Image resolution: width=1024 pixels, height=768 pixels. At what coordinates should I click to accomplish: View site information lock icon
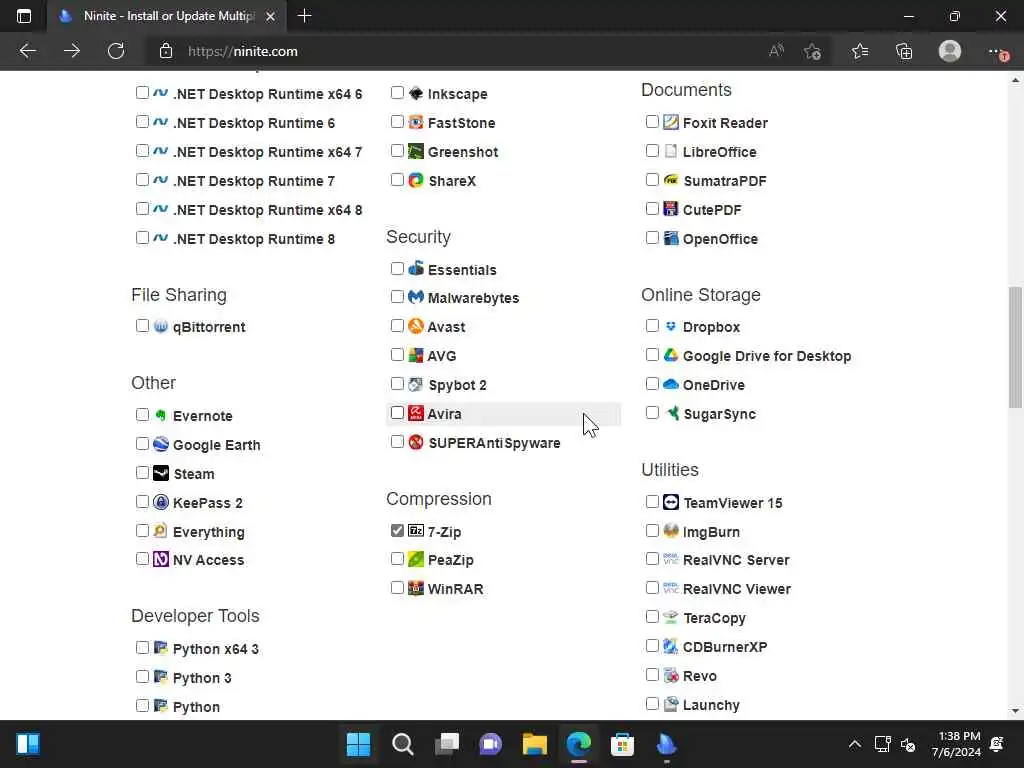tap(166, 51)
